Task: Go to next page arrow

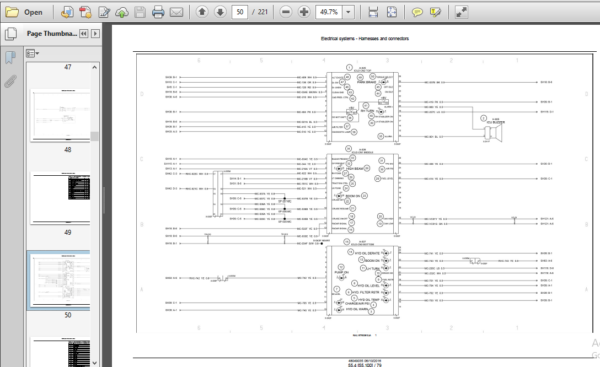Action: (220, 12)
